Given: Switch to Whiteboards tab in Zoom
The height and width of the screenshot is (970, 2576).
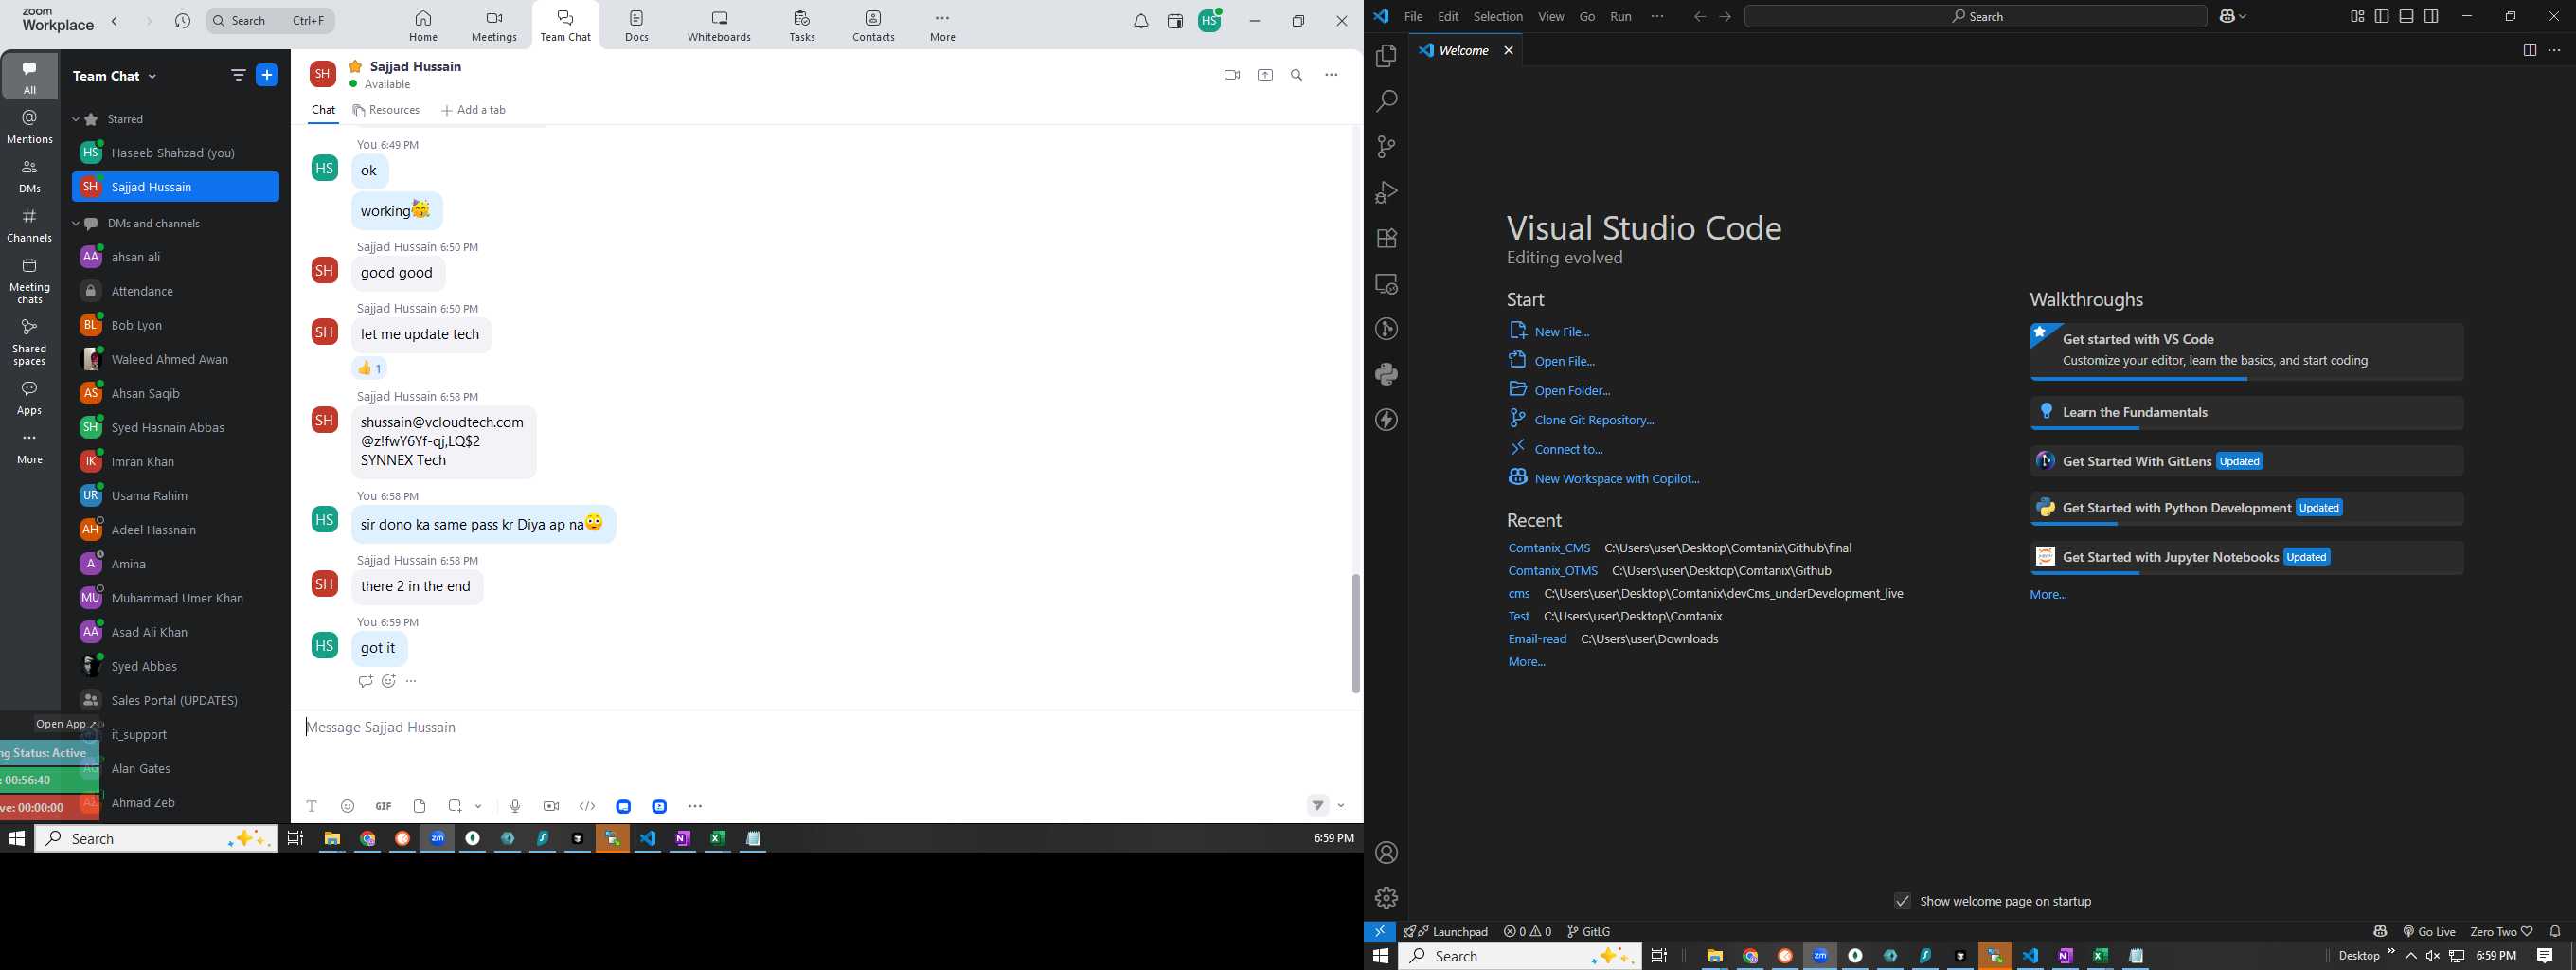Looking at the screenshot, I should (x=719, y=26).
